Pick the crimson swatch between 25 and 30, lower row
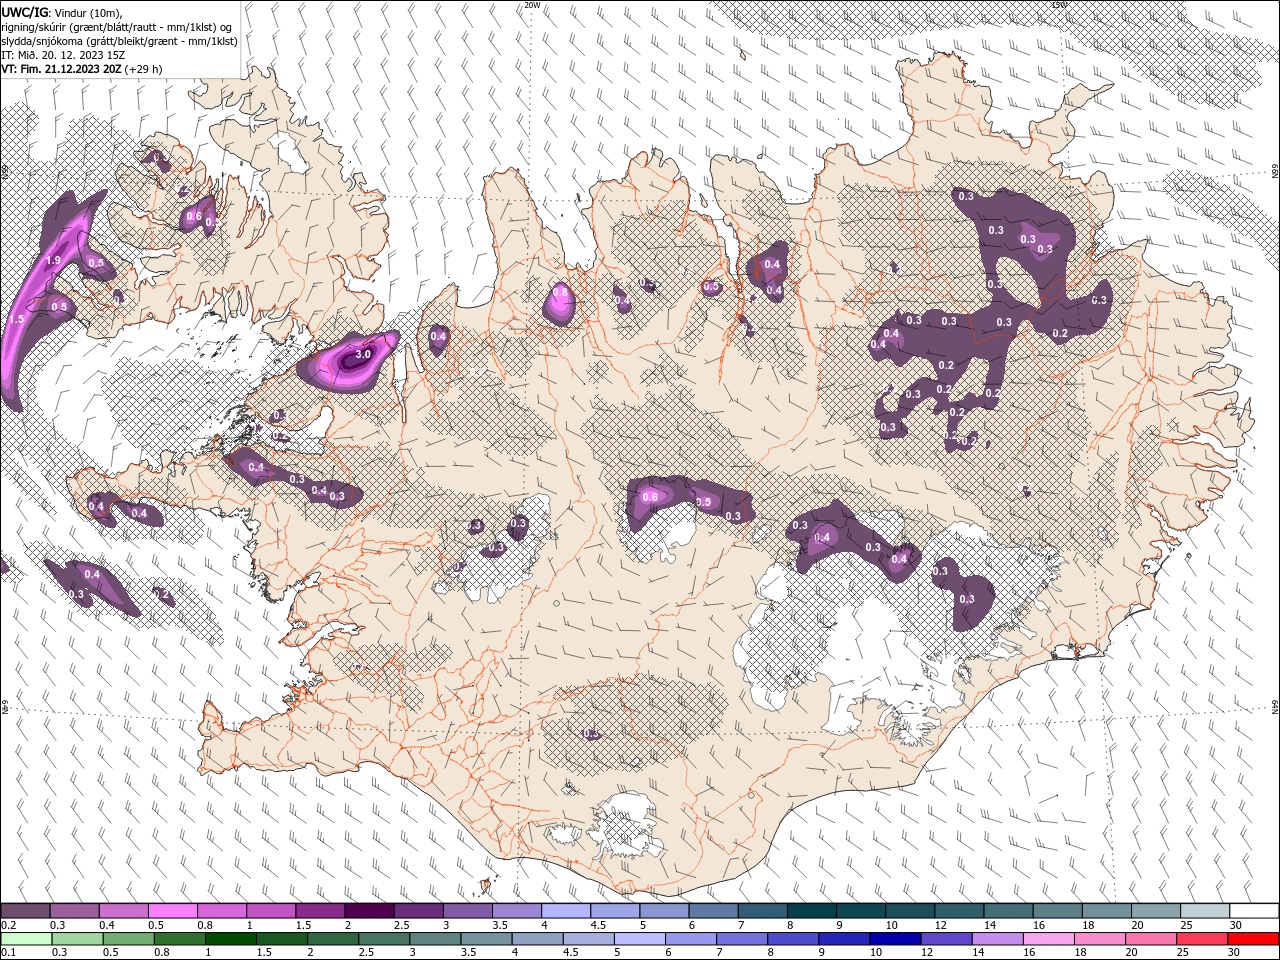Screen dimensions: 1280x960 pyautogui.click(x=1200, y=939)
